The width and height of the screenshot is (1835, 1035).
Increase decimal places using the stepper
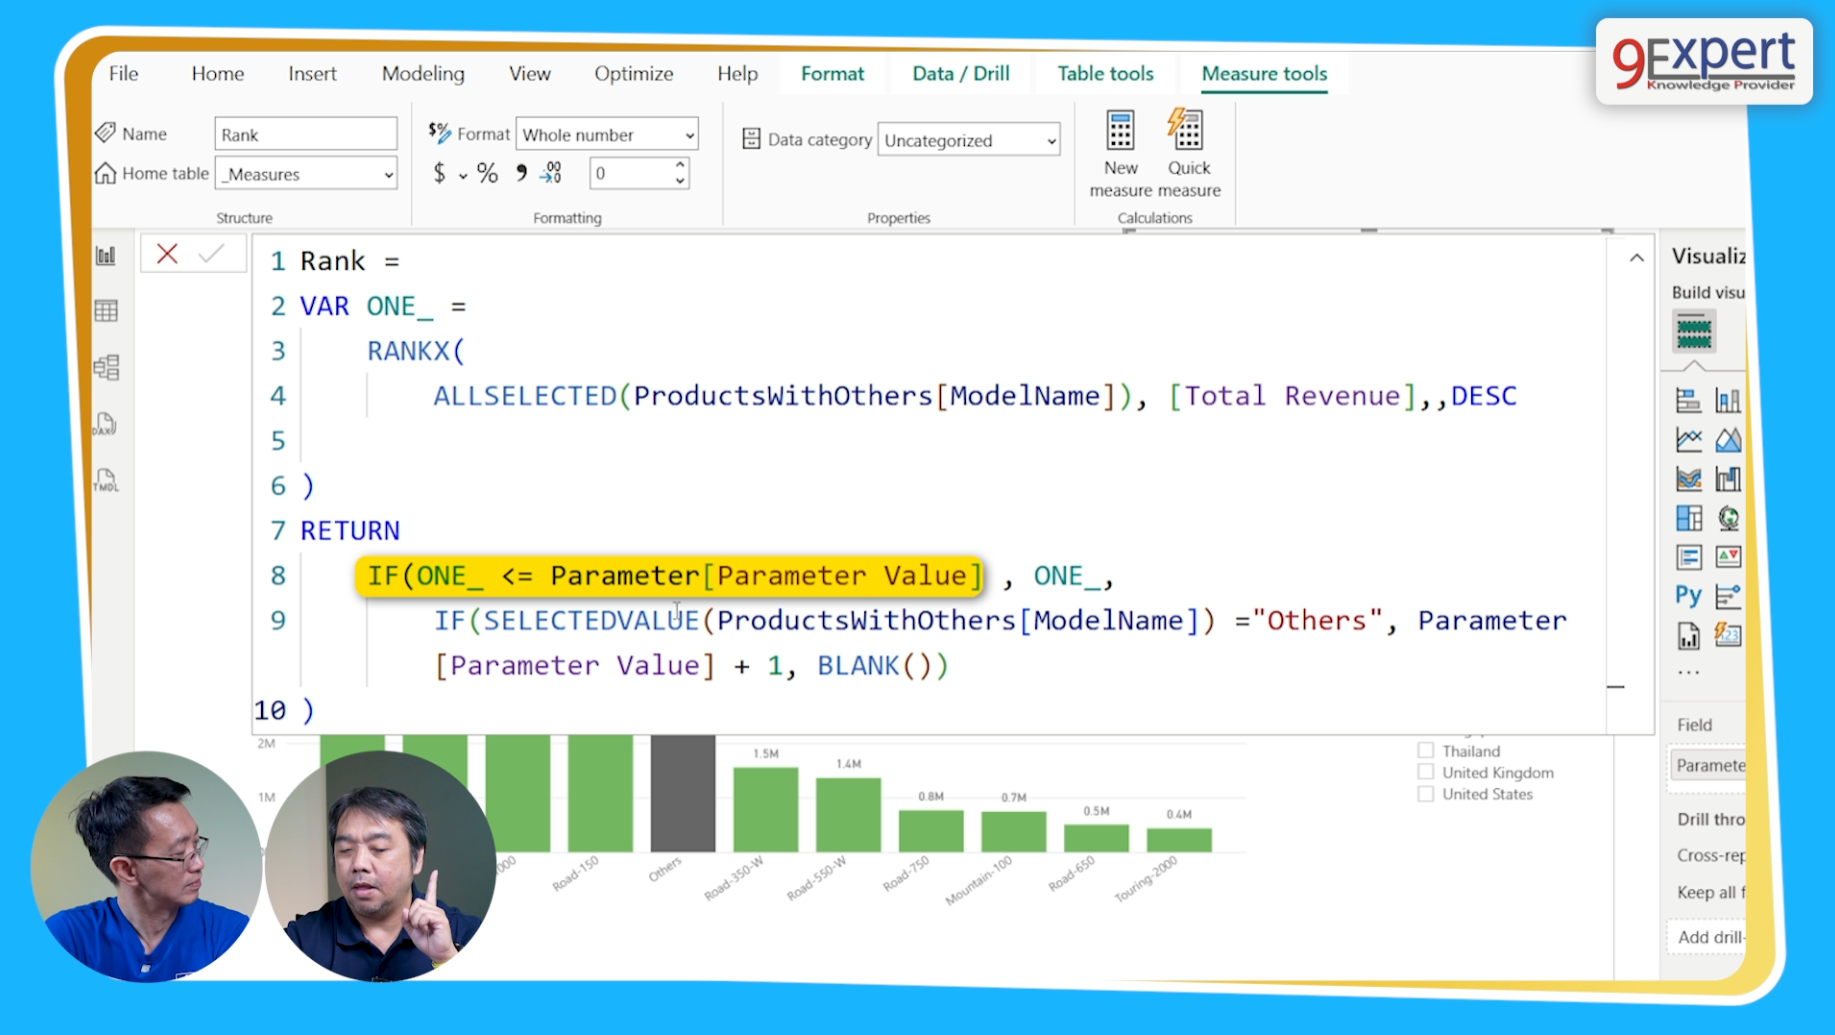click(680, 166)
